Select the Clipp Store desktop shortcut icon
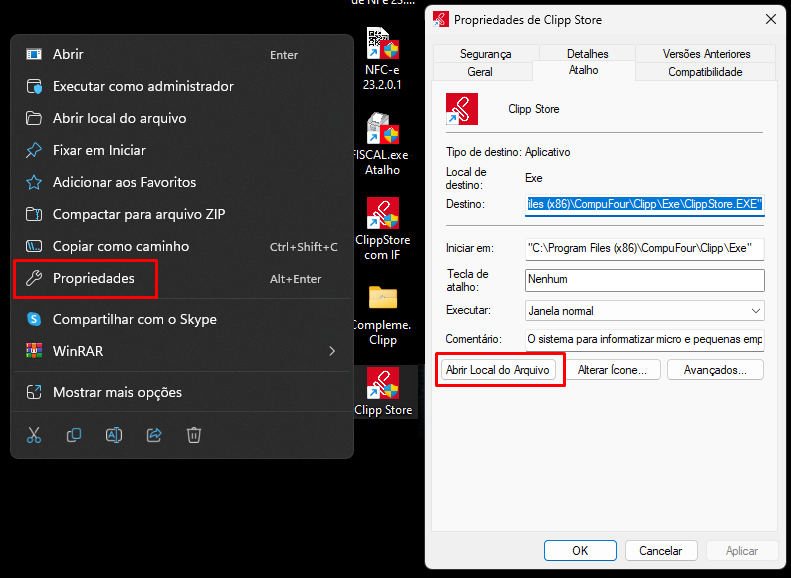Image resolution: width=791 pixels, height=578 pixels. point(383,385)
